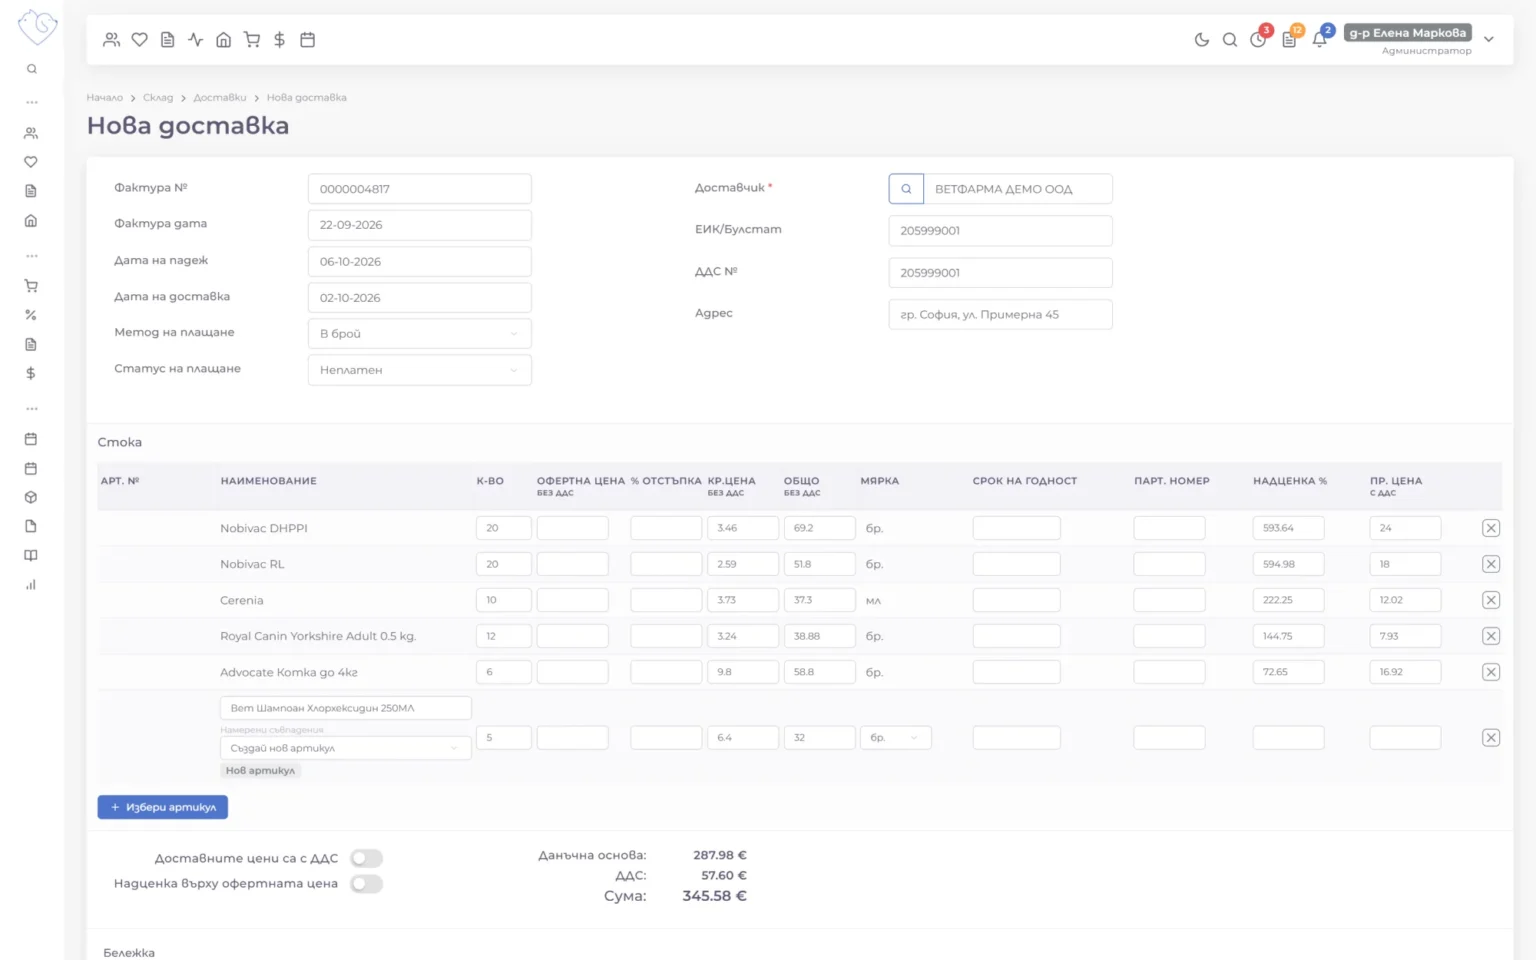
Task: Expand the 'Създай нов артикул' match dropdown
Action: pyautogui.click(x=345, y=748)
